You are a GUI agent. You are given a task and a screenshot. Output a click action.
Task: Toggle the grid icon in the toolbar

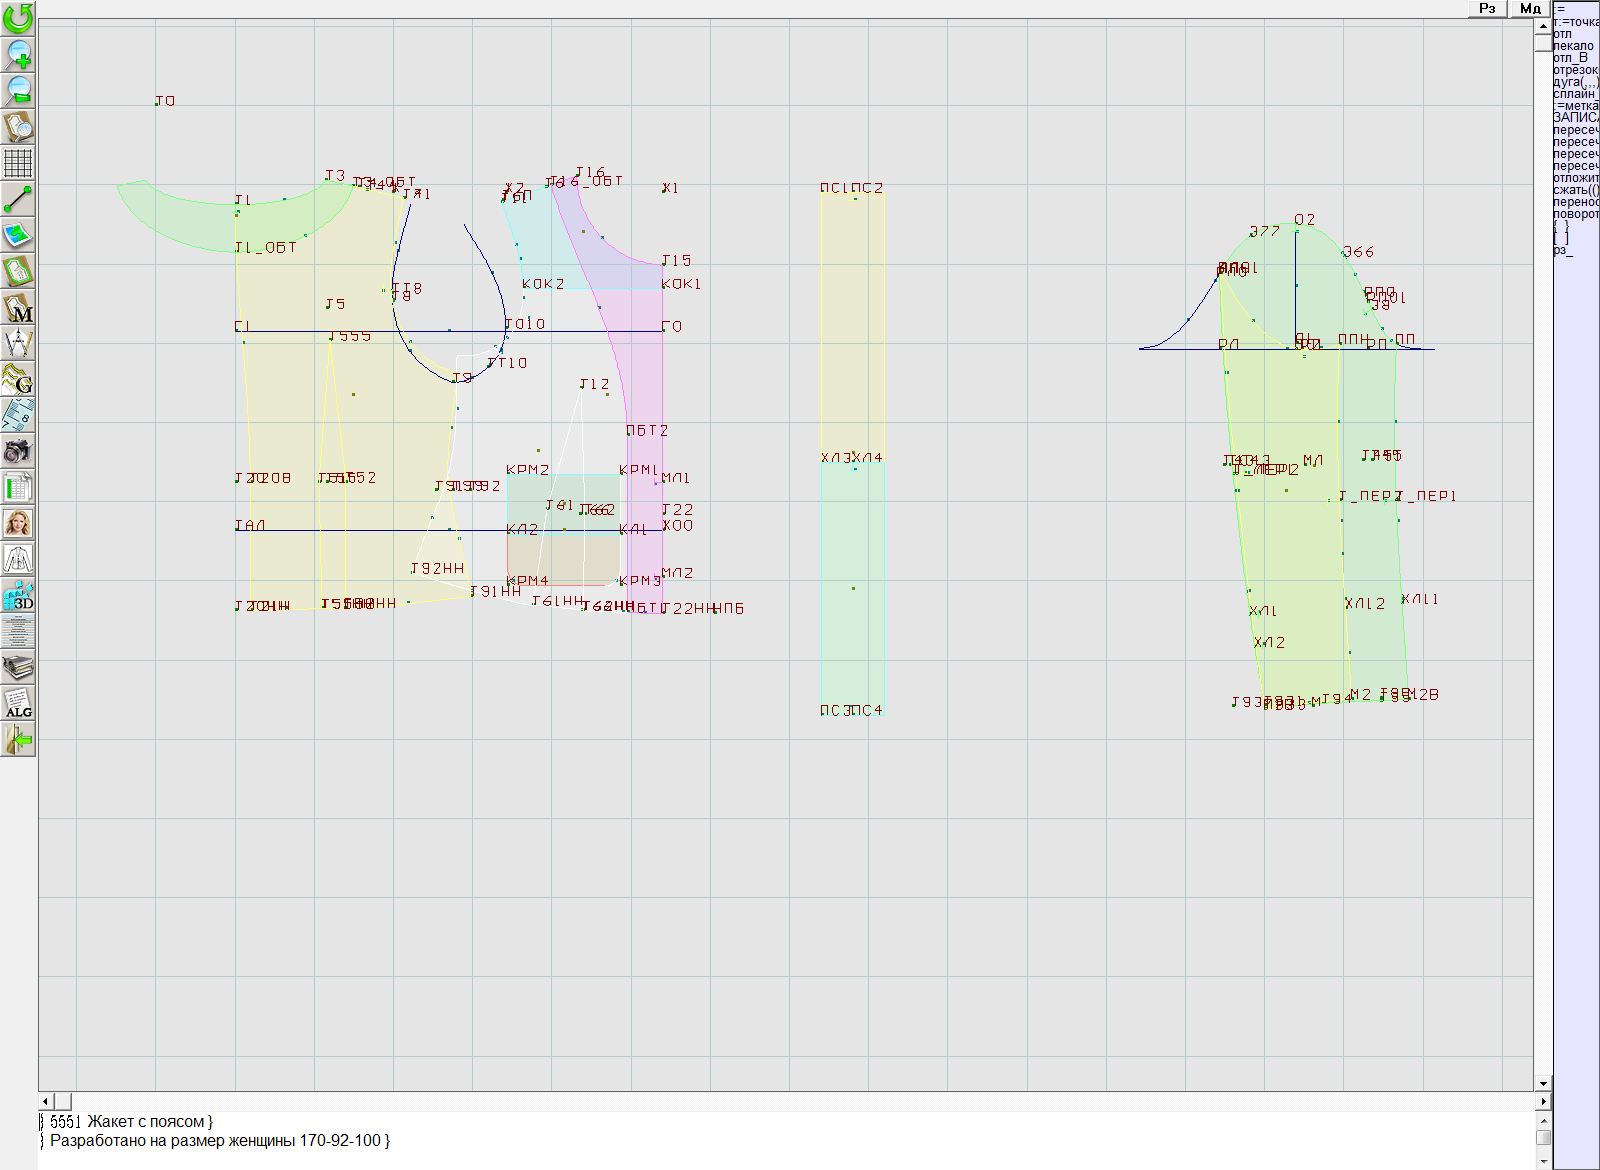click(x=18, y=163)
